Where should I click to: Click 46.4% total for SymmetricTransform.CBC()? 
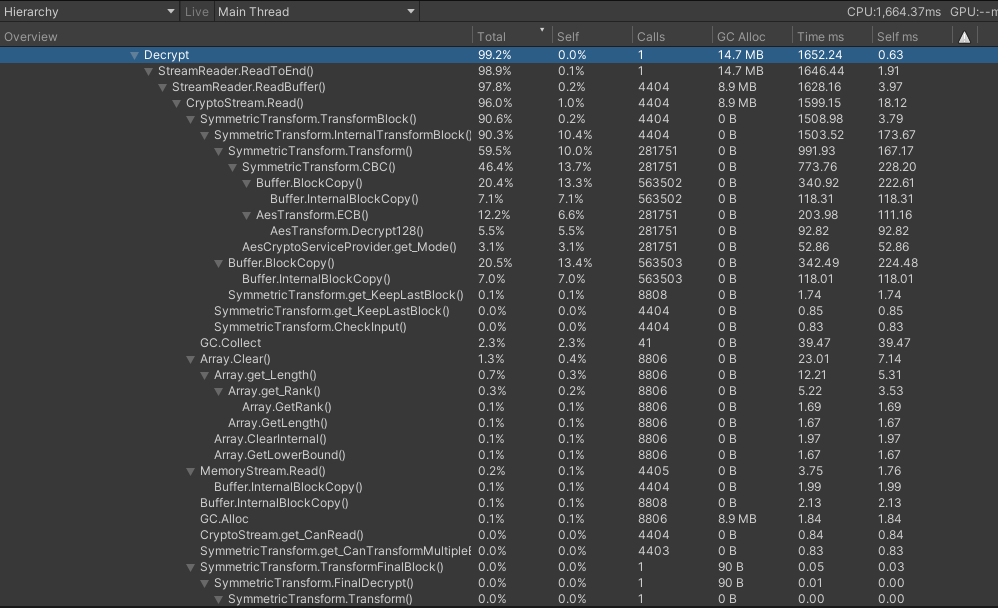(496, 167)
